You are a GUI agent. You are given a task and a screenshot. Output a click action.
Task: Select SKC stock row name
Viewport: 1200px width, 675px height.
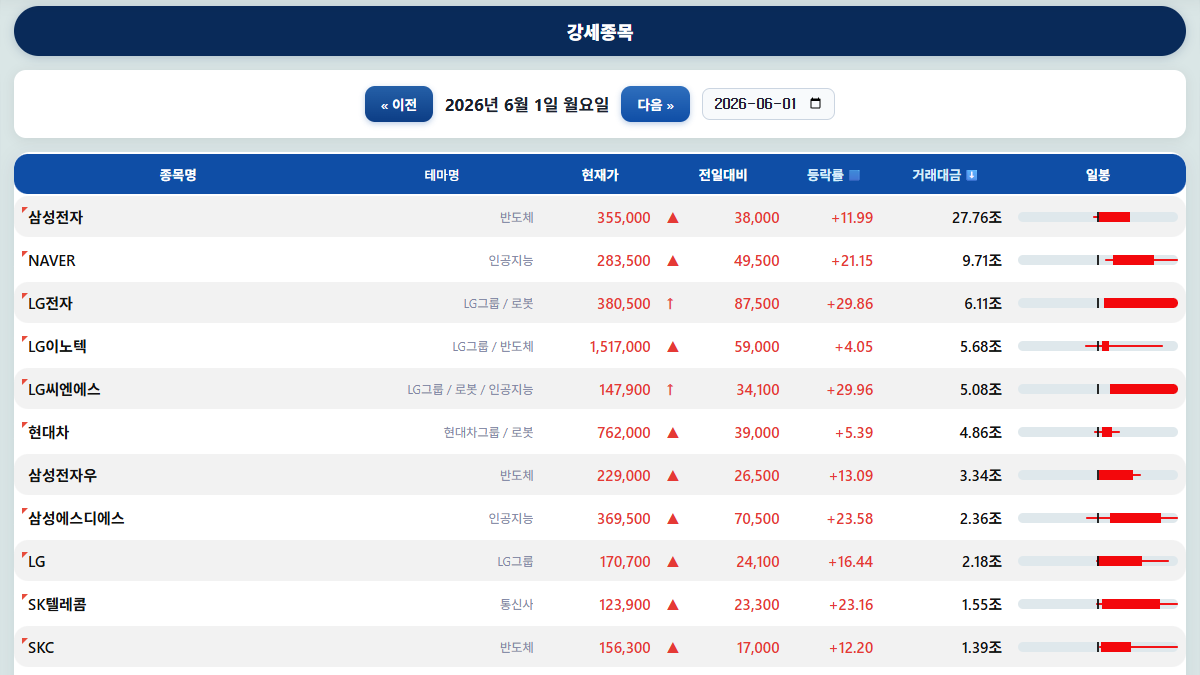pyautogui.click(x=41, y=647)
